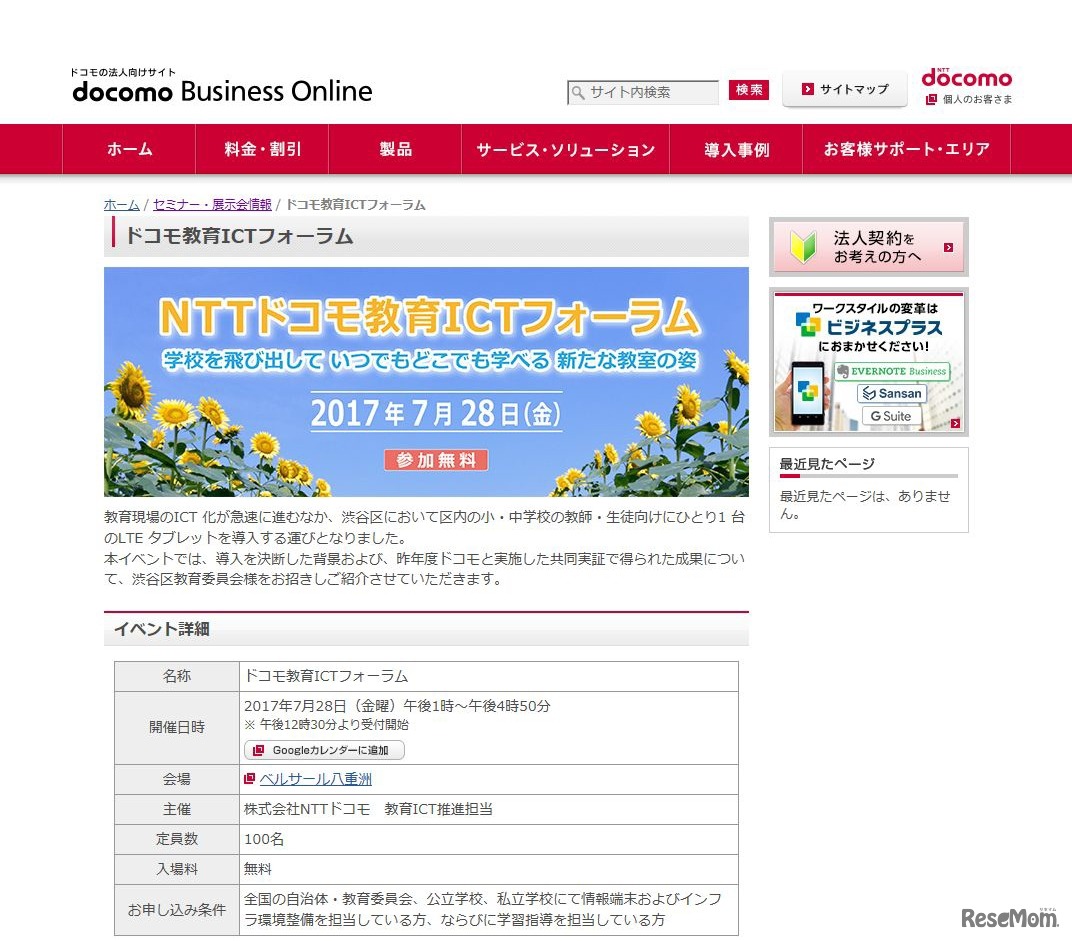The width and height of the screenshot is (1072, 941).
Task: Open the ホーム navigation menu item
Action: [129, 149]
